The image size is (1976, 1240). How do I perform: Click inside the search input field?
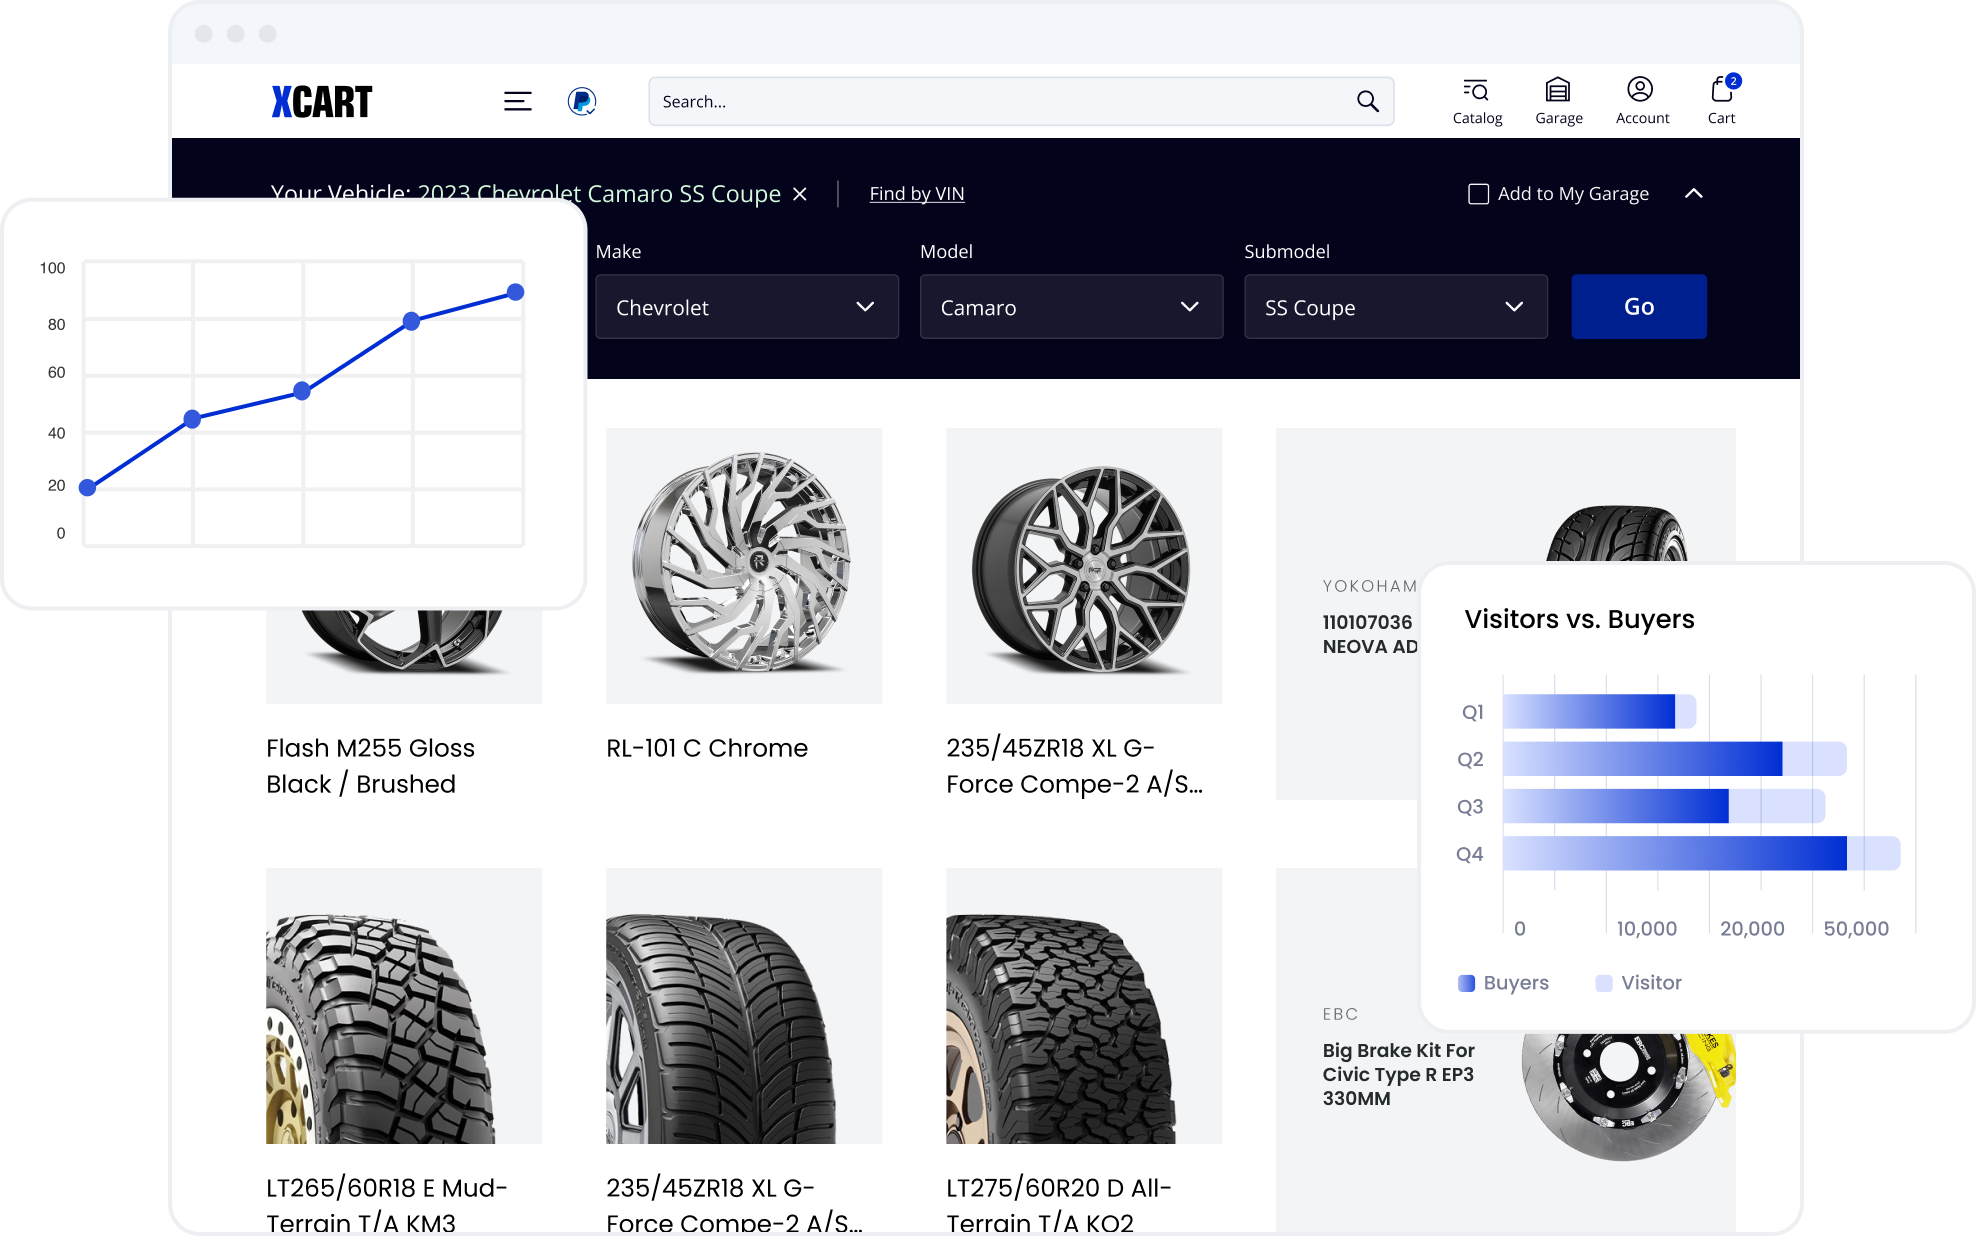pos(1000,101)
